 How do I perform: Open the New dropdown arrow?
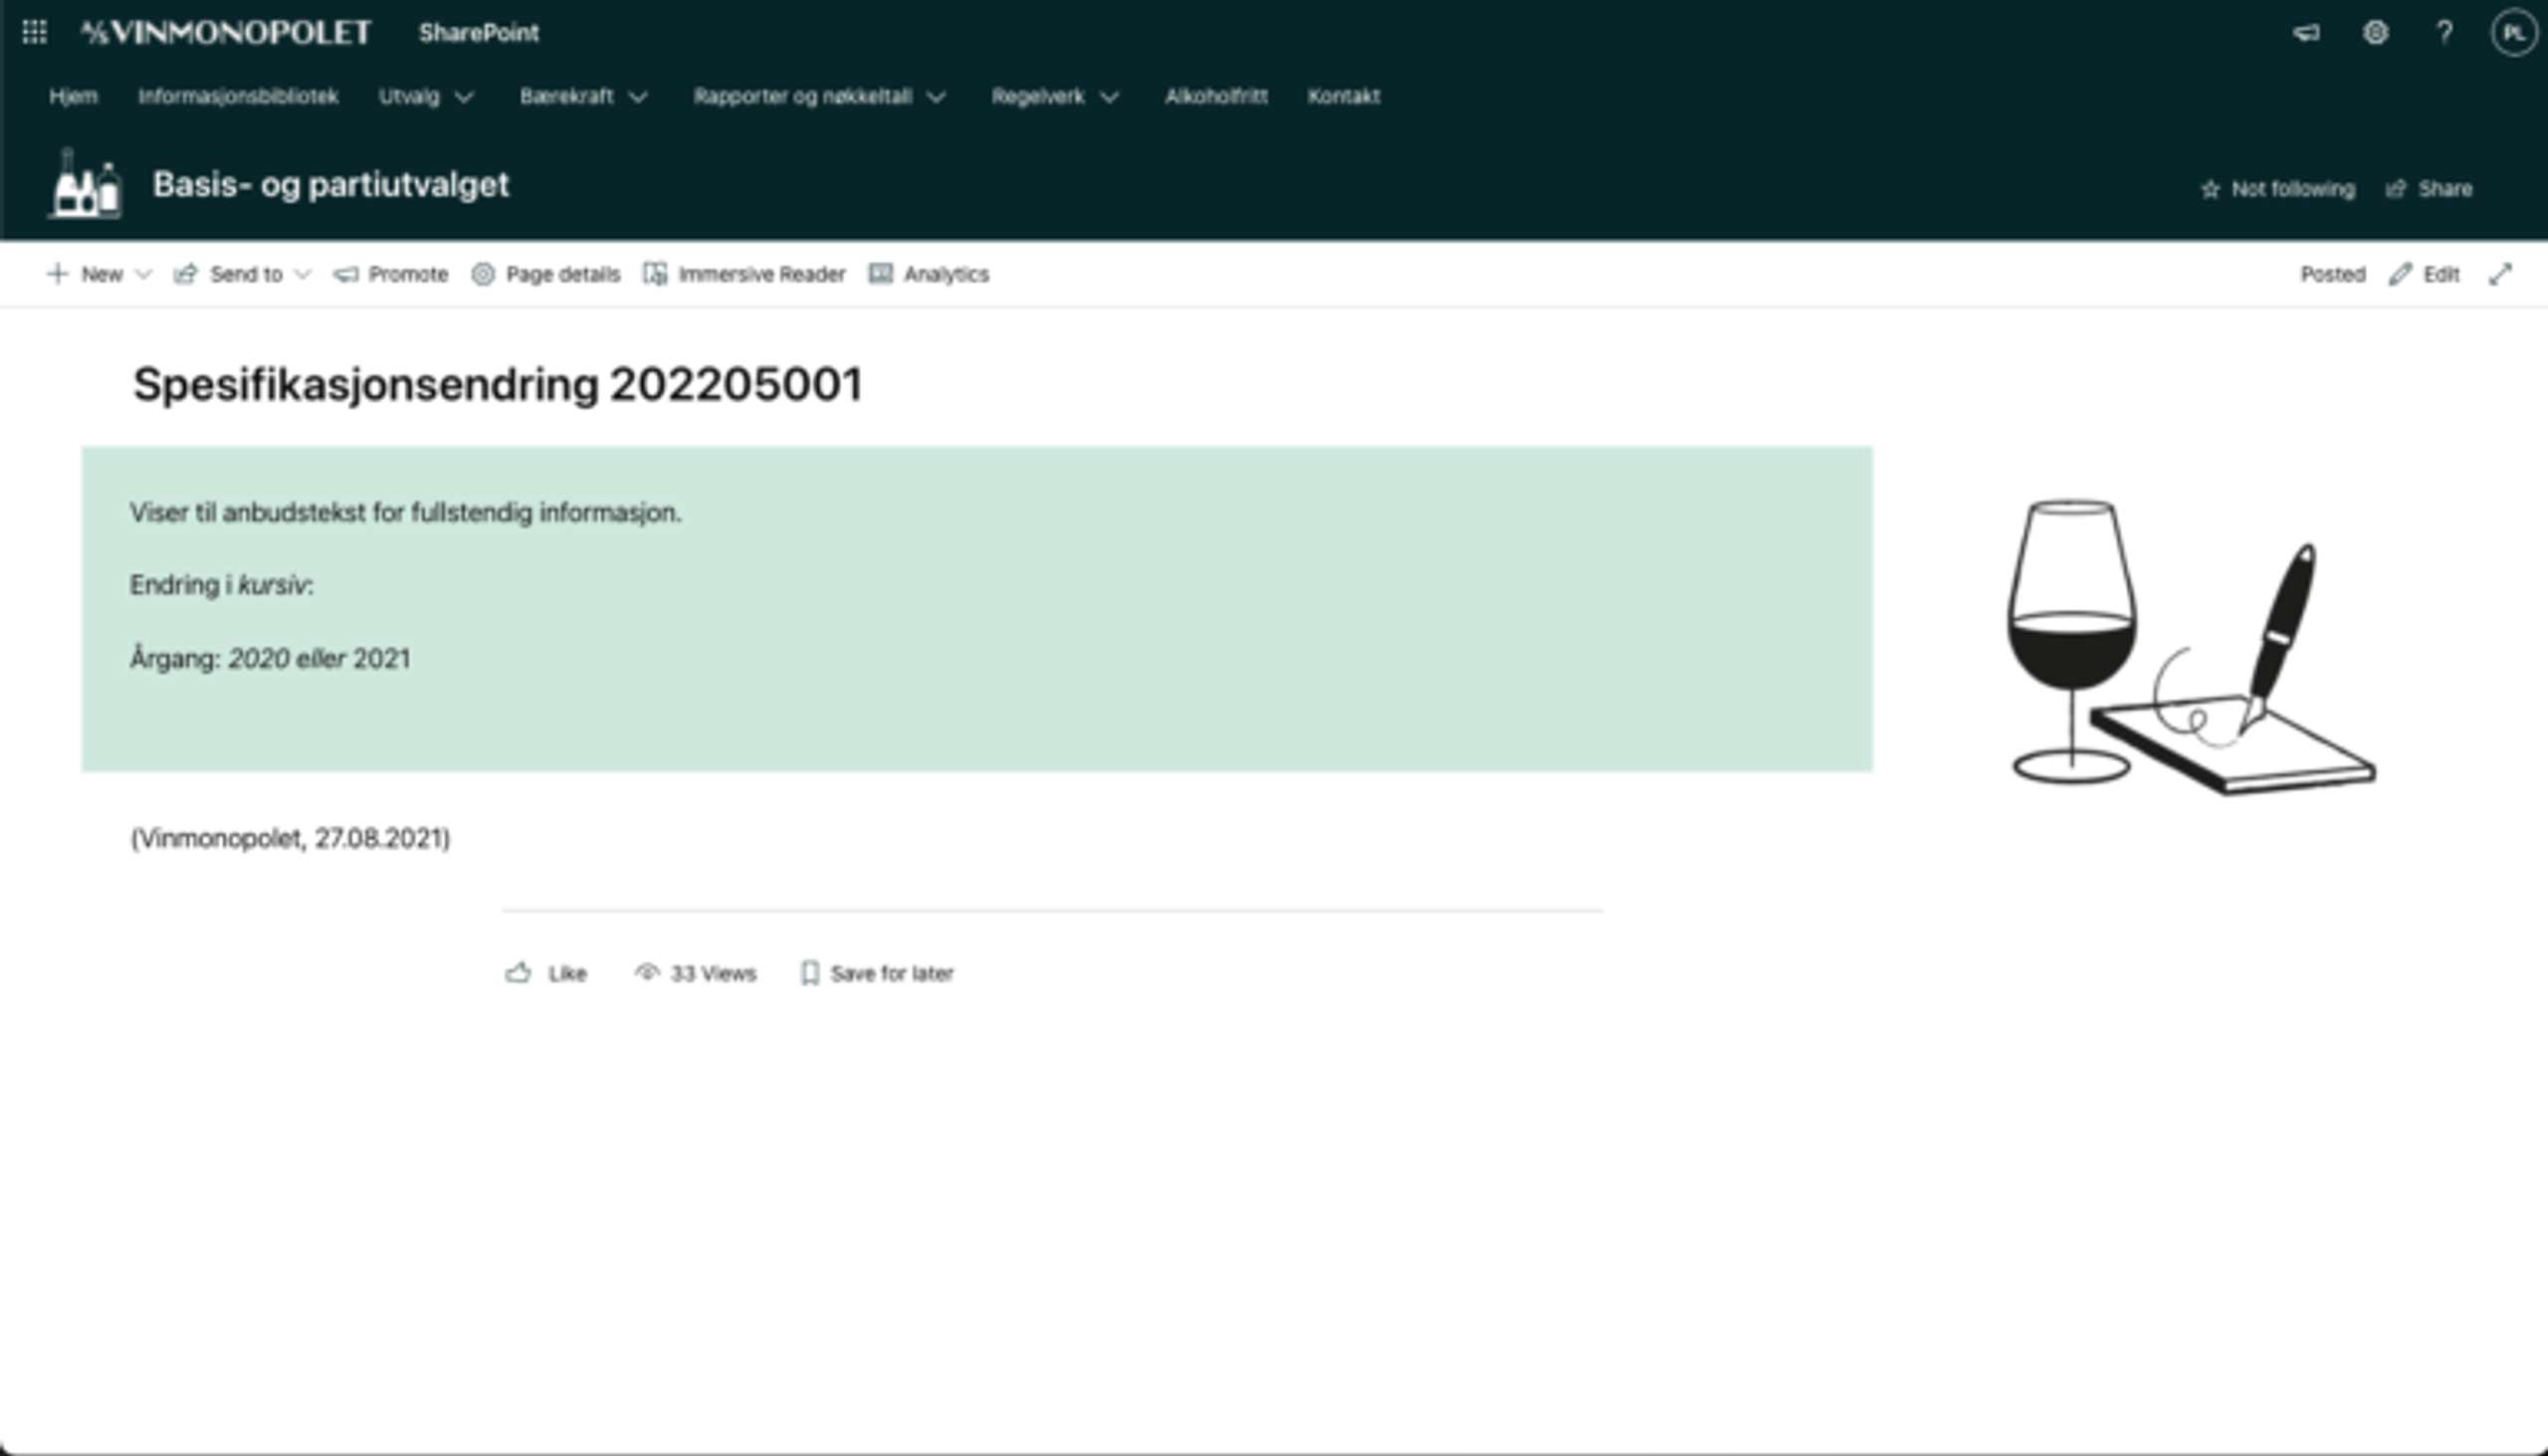143,274
